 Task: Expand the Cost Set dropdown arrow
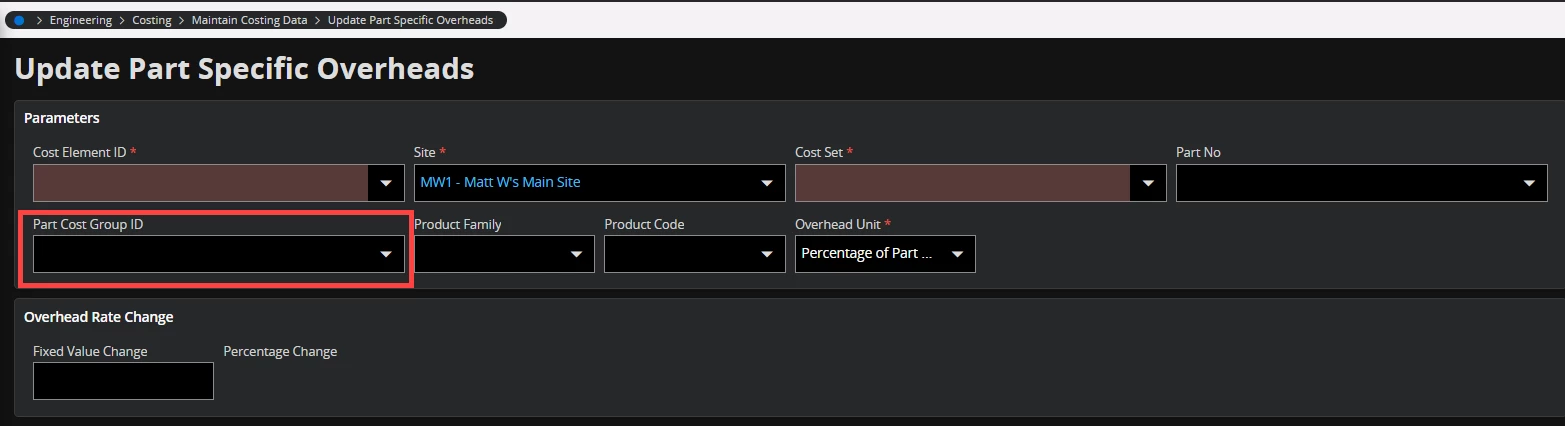(1148, 183)
